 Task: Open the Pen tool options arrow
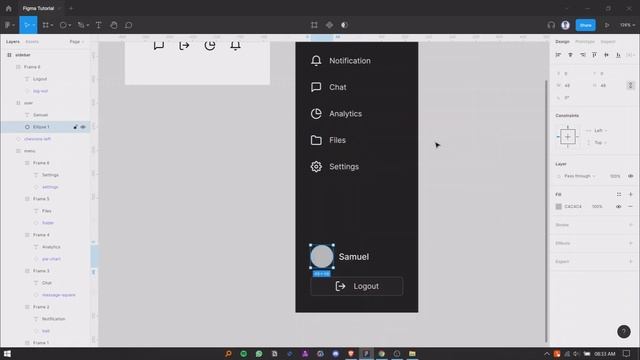(88, 25)
